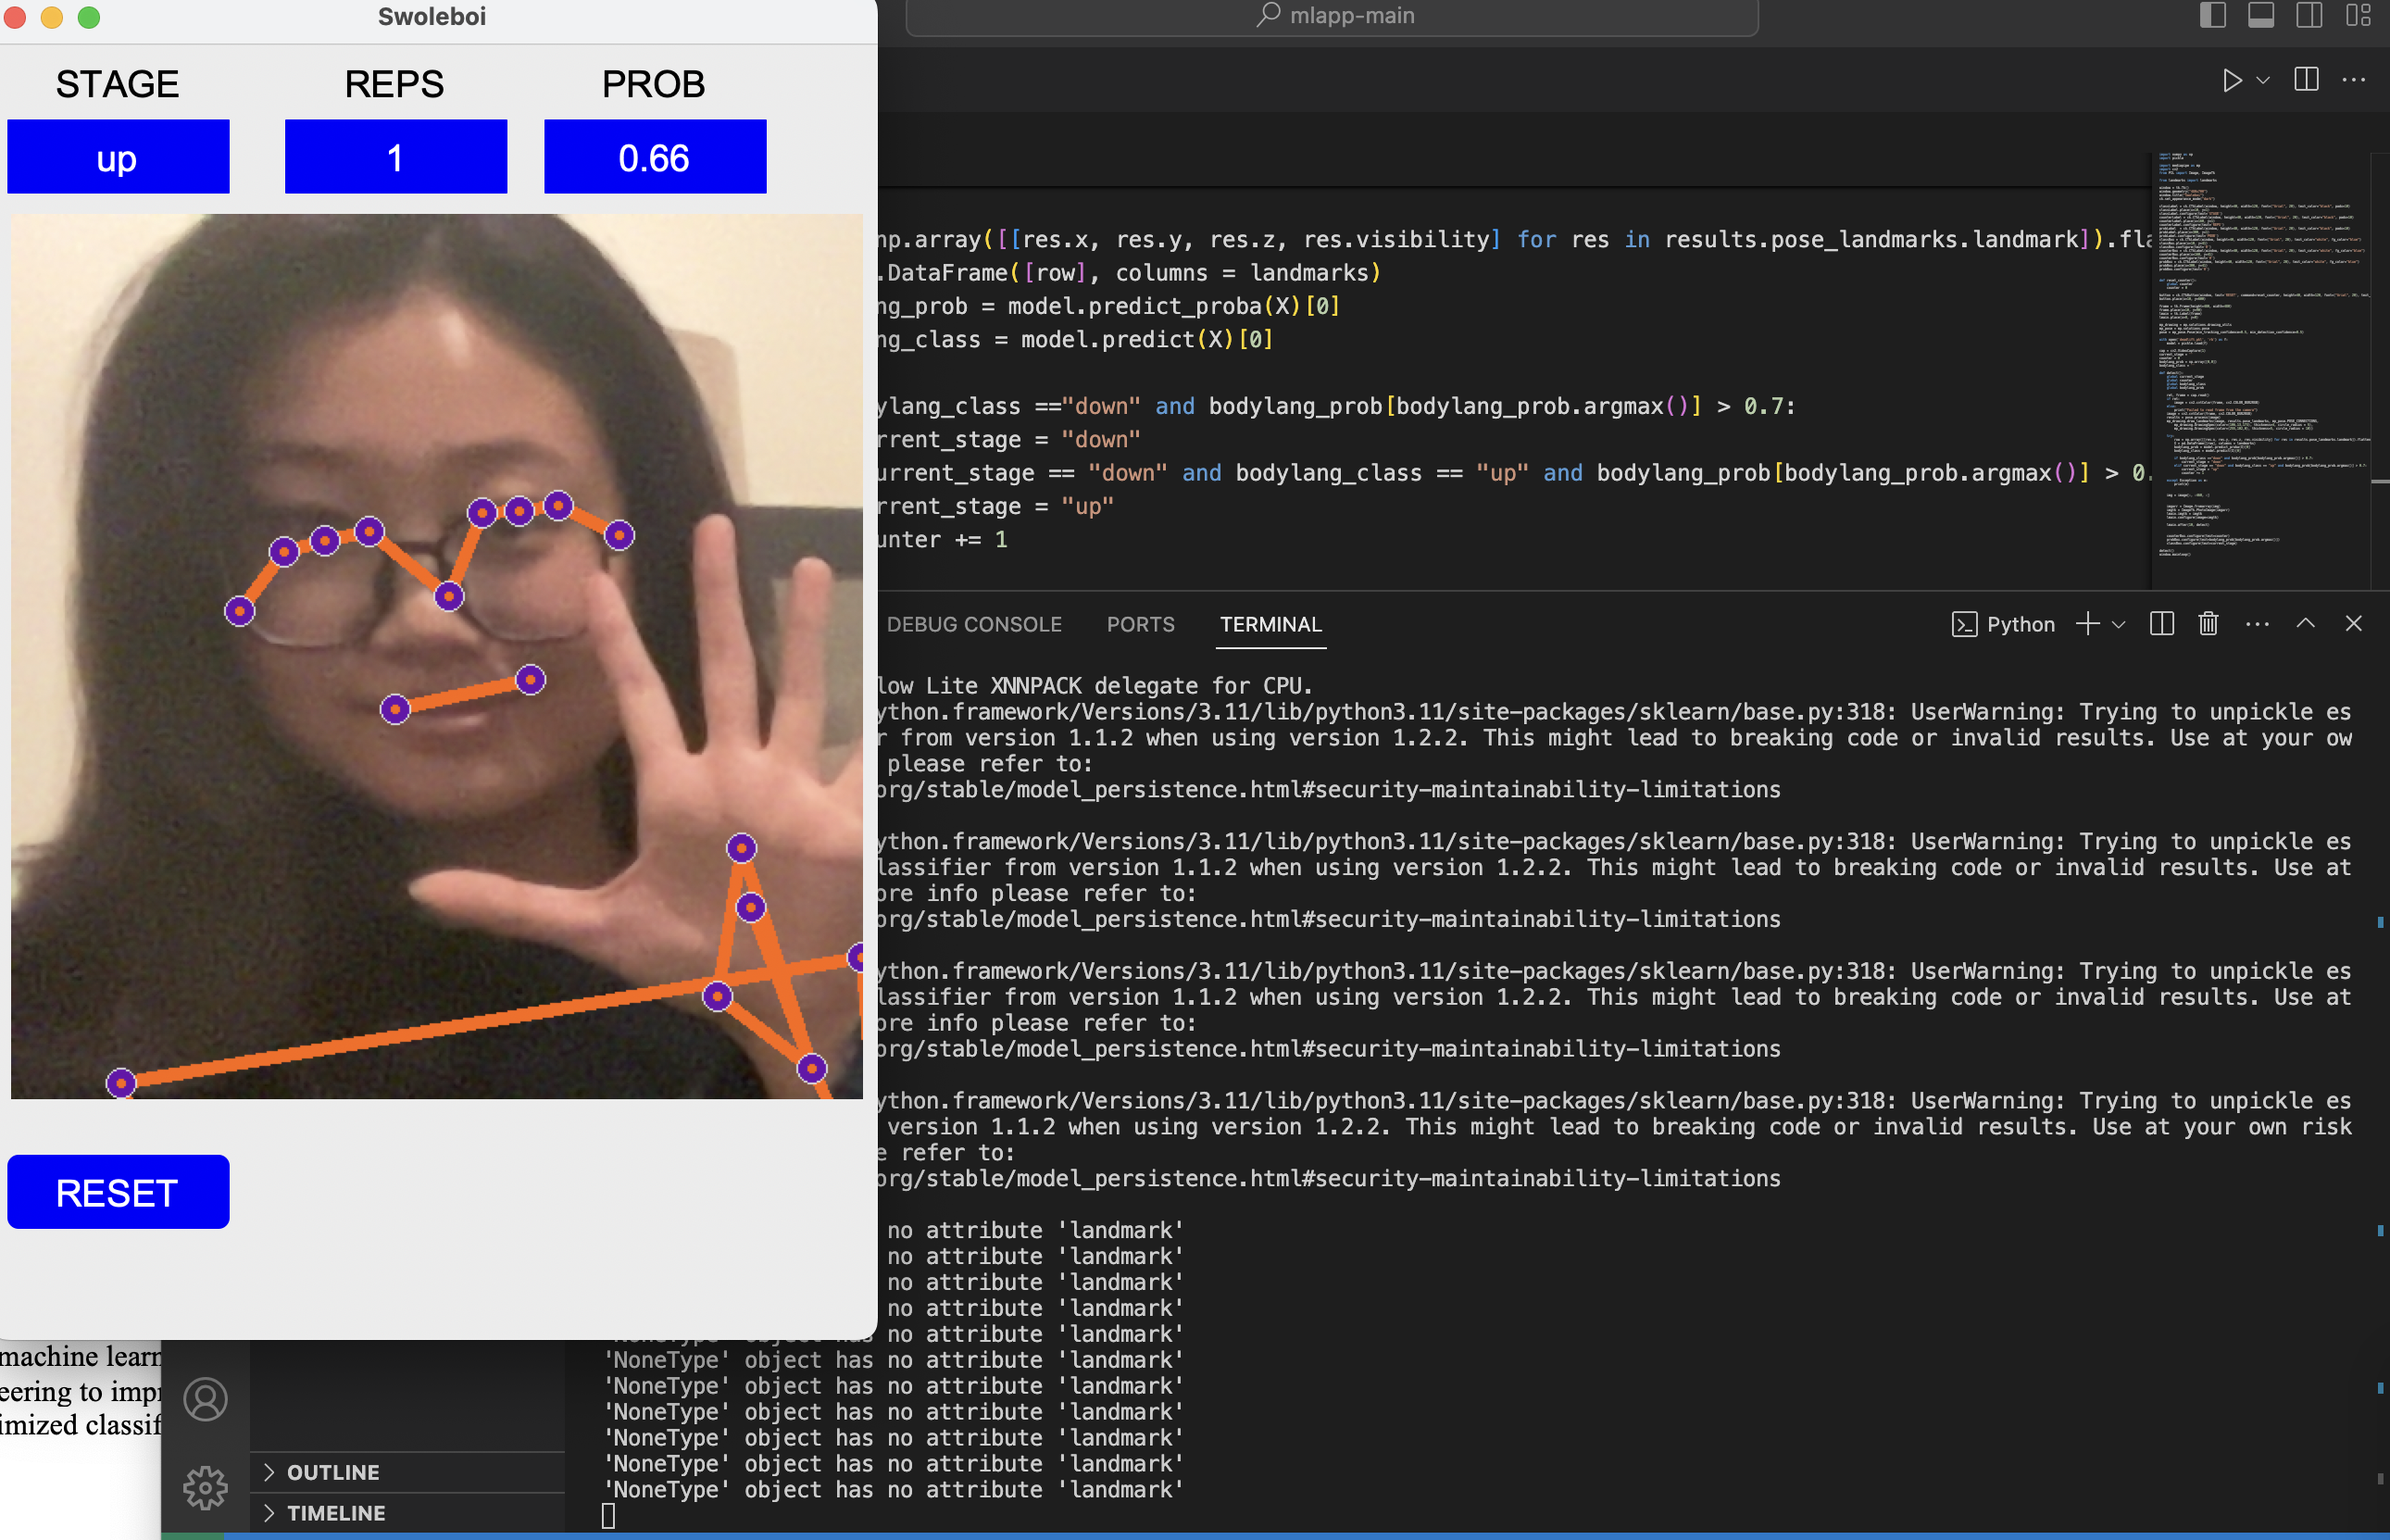Collapse the terminal panel with chevron icon

coord(2306,624)
